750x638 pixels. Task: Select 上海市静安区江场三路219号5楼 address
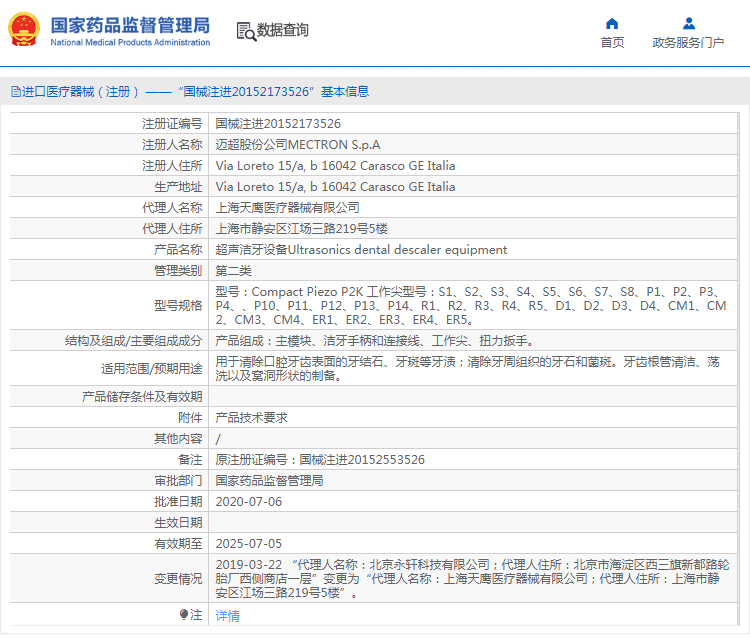tap(301, 229)
